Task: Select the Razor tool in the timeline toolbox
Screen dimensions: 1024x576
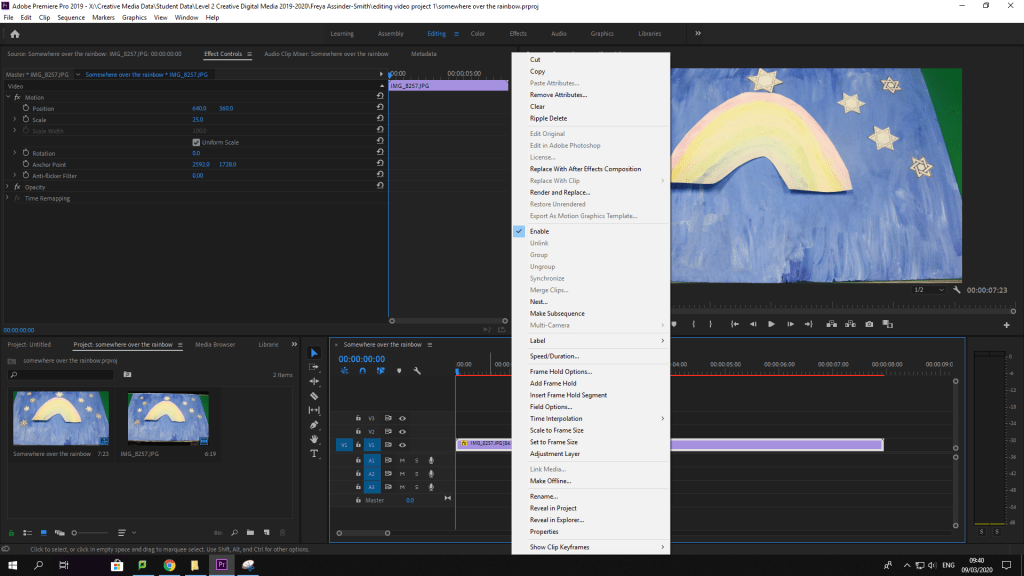Action: pos(314,396)
